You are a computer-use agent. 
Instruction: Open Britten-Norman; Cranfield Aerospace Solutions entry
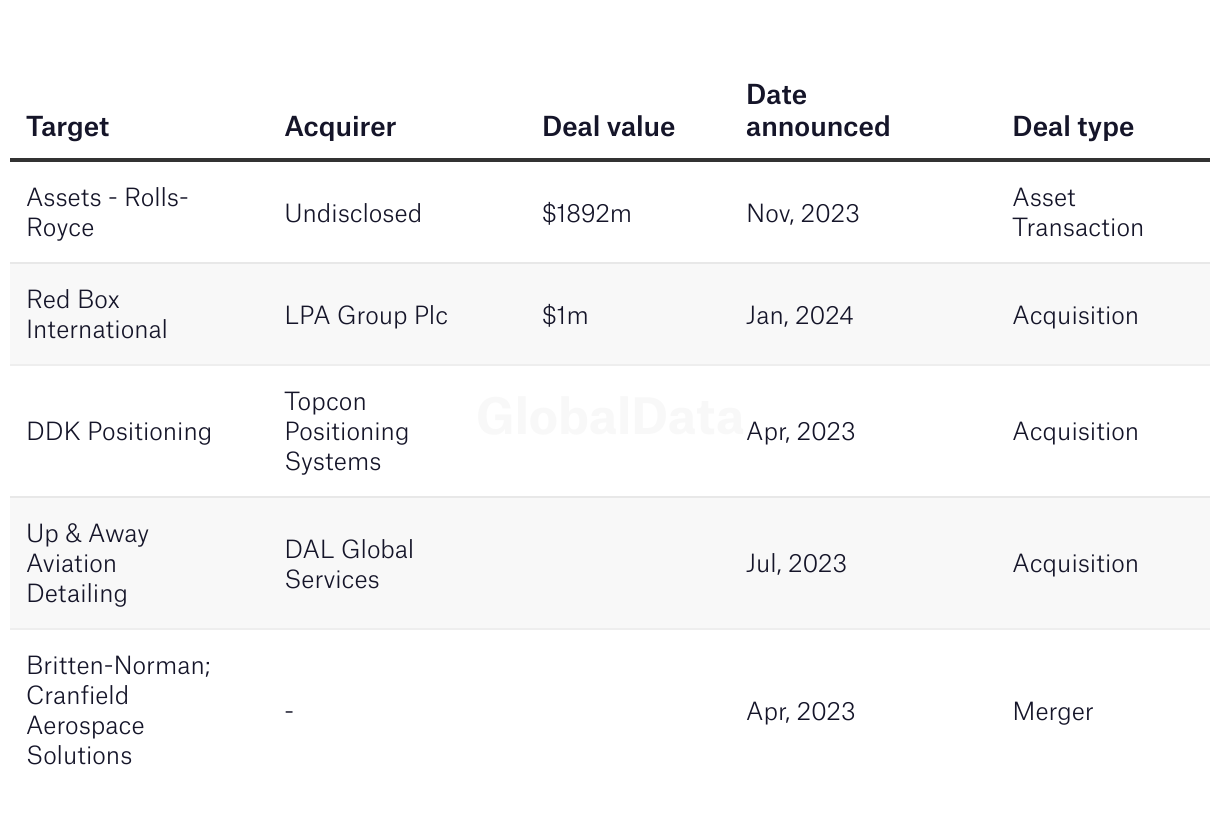tap(118, 710)
